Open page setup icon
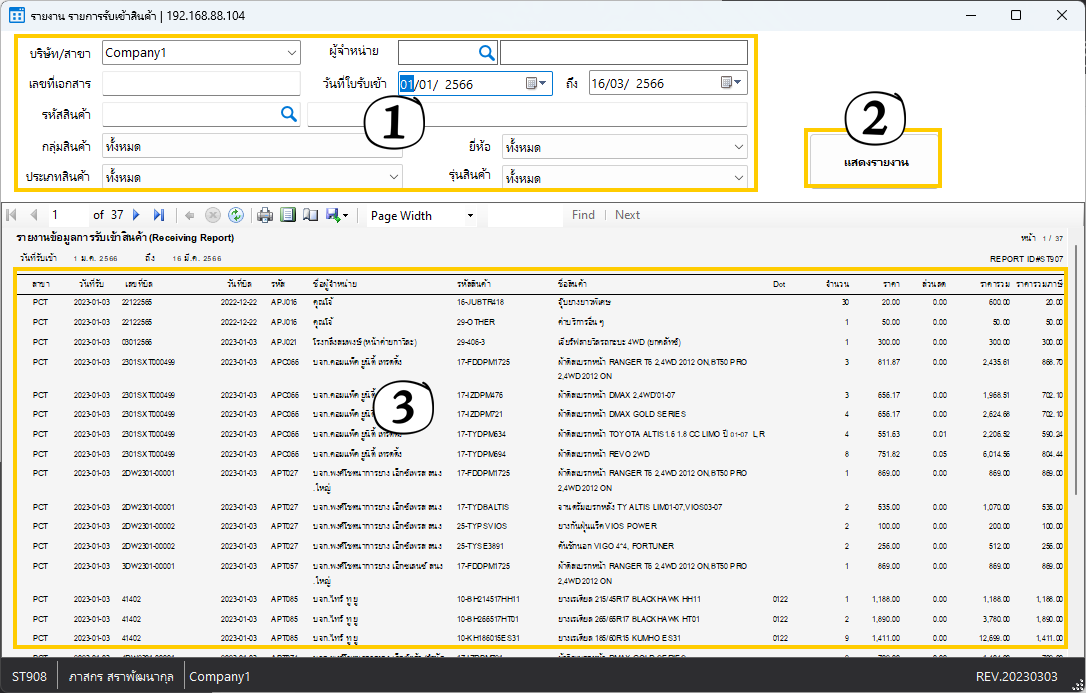 [310, 215]
